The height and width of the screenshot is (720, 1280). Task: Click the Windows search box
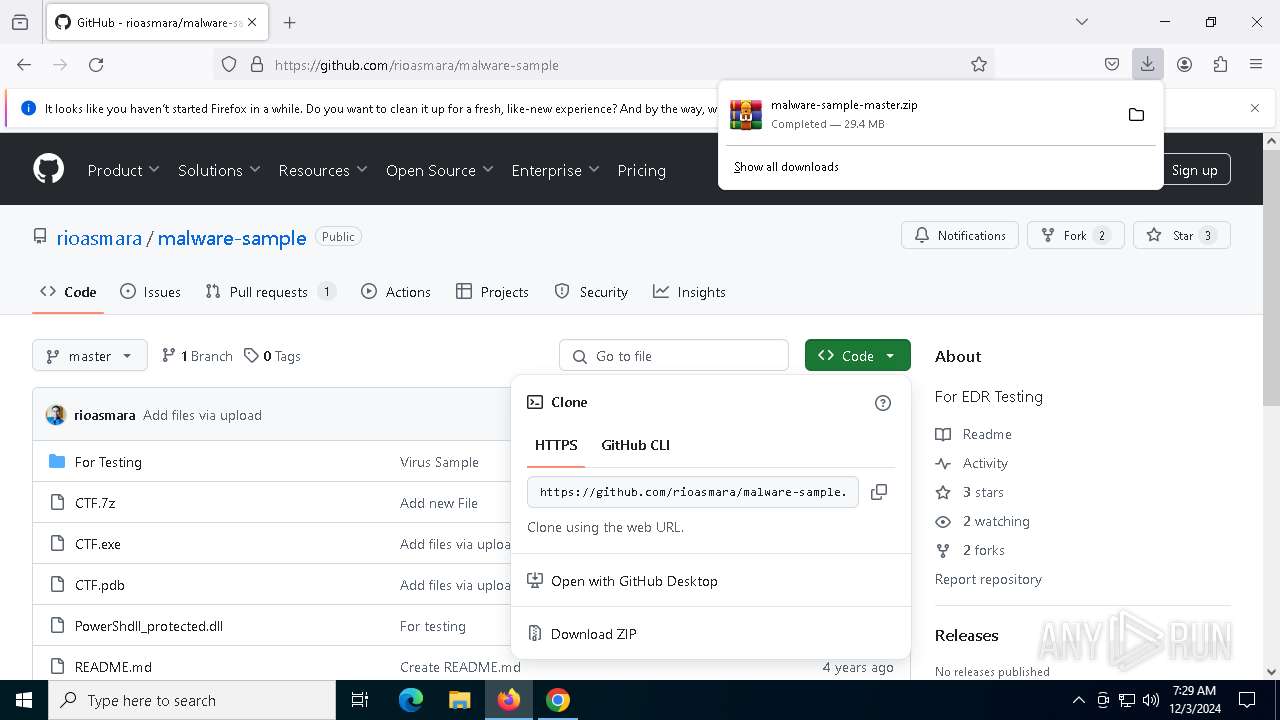tap(192, 700)
